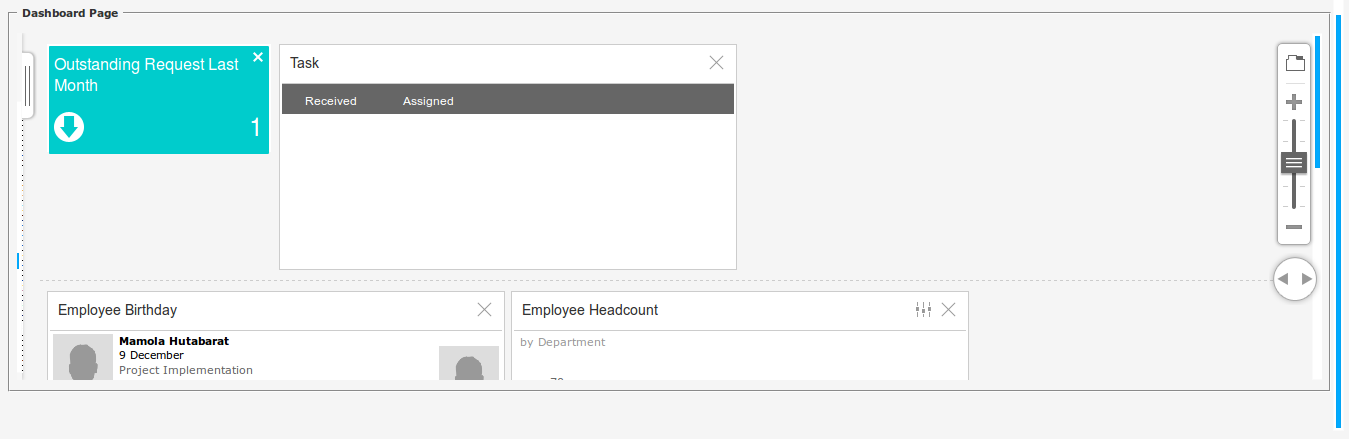Pan dashboard right with the right arrow

[x=1306, y=279]
